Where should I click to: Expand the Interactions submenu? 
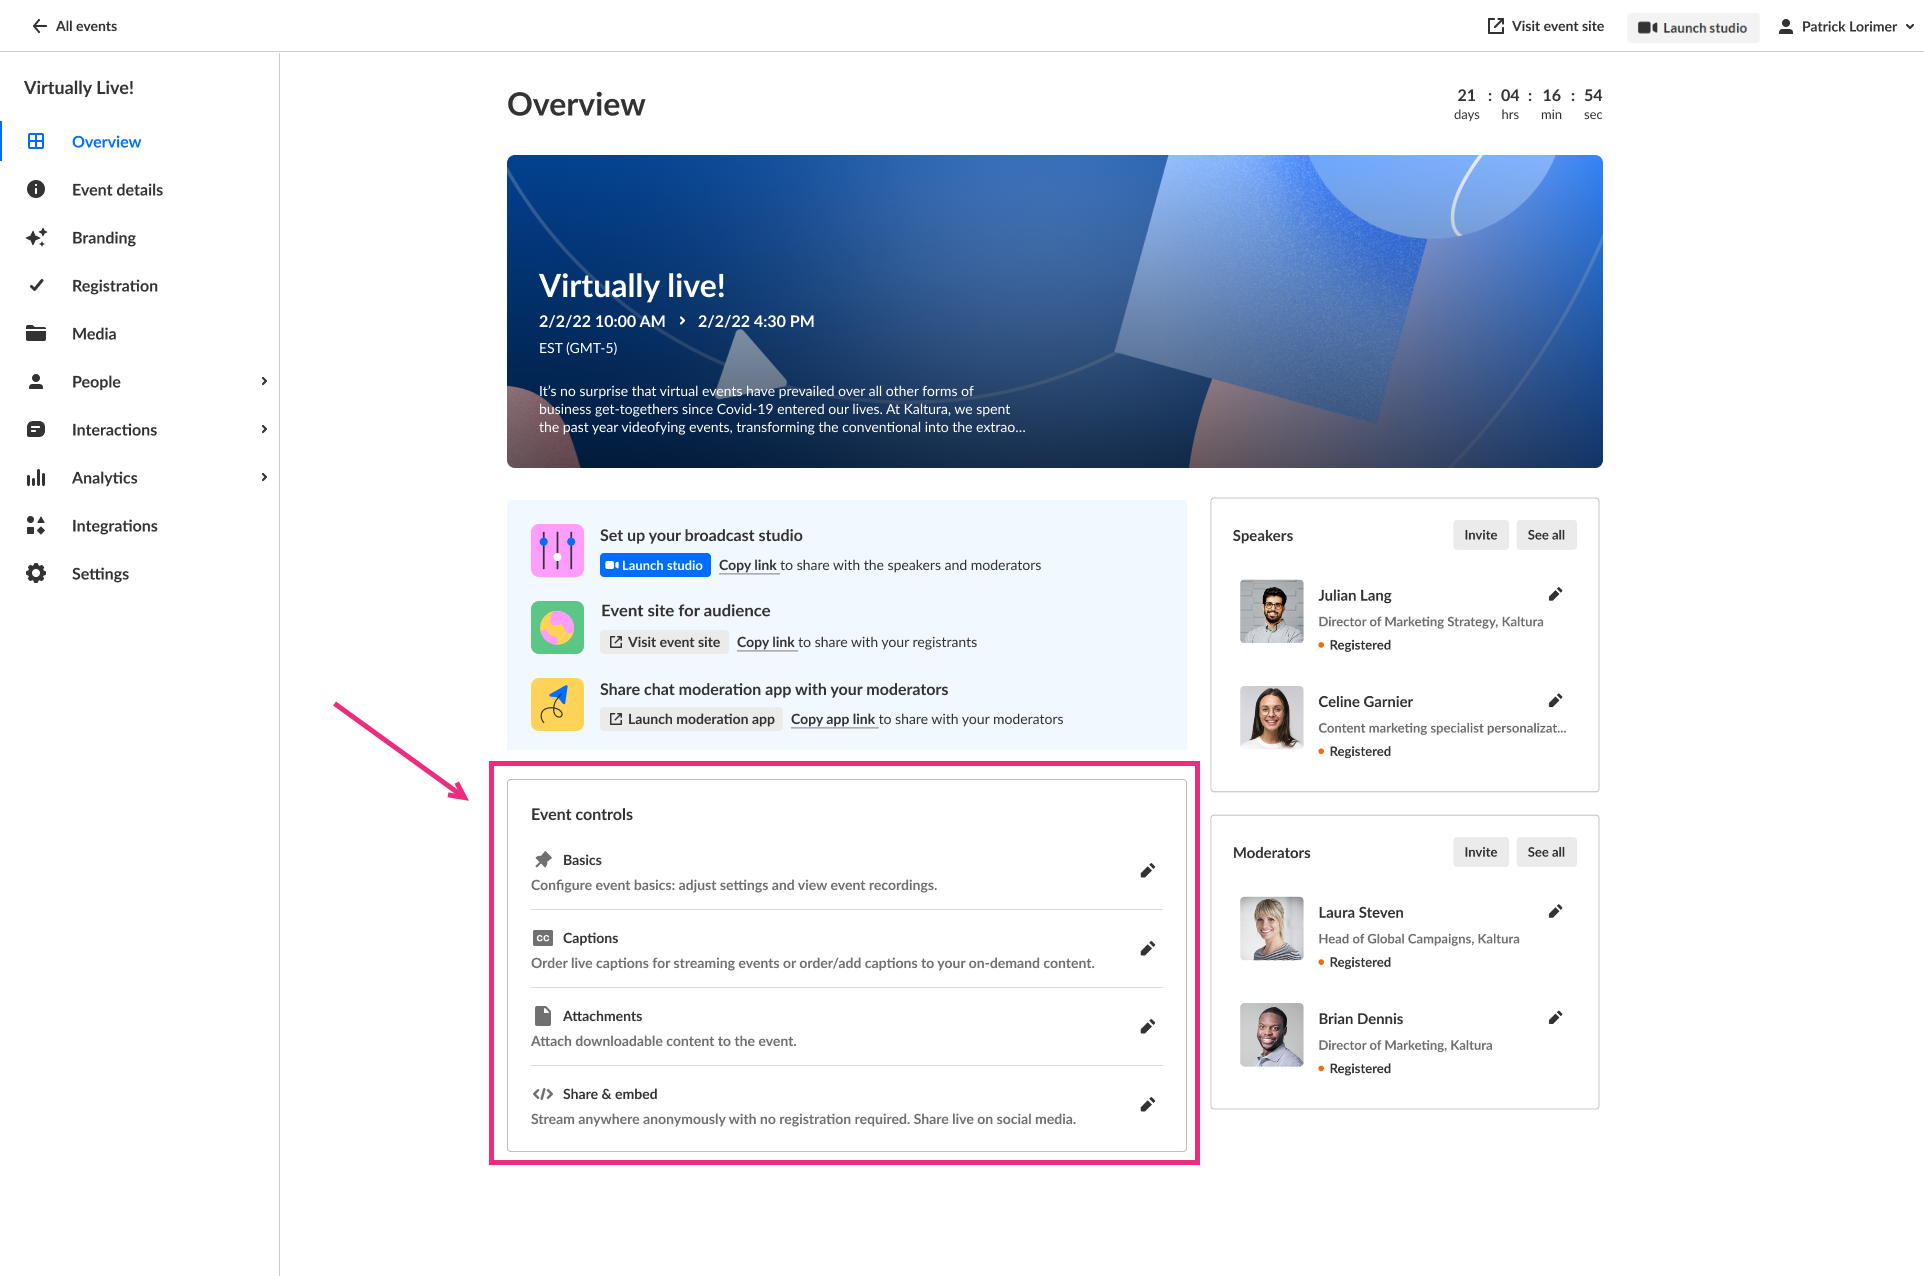click(264, 430)
